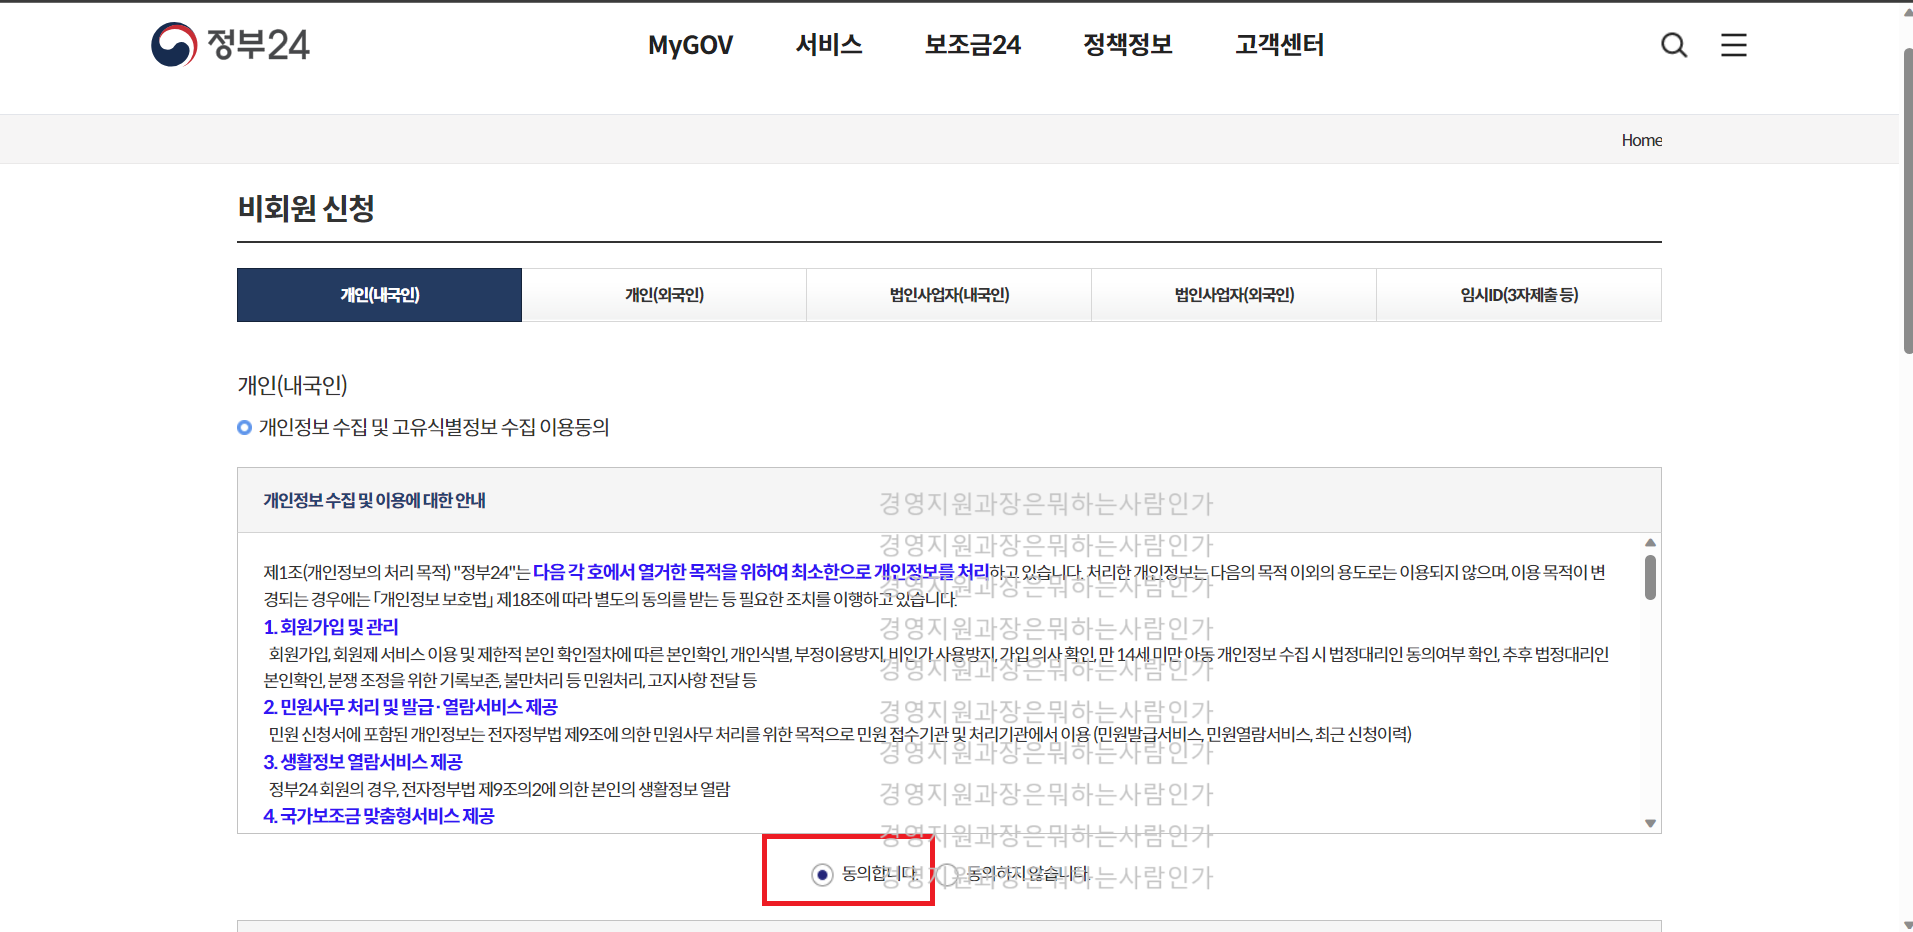Click the 국가보조금 맞춤형서비스 제공 link
Screen dimensions: 1913x932
tap(379, 816)
